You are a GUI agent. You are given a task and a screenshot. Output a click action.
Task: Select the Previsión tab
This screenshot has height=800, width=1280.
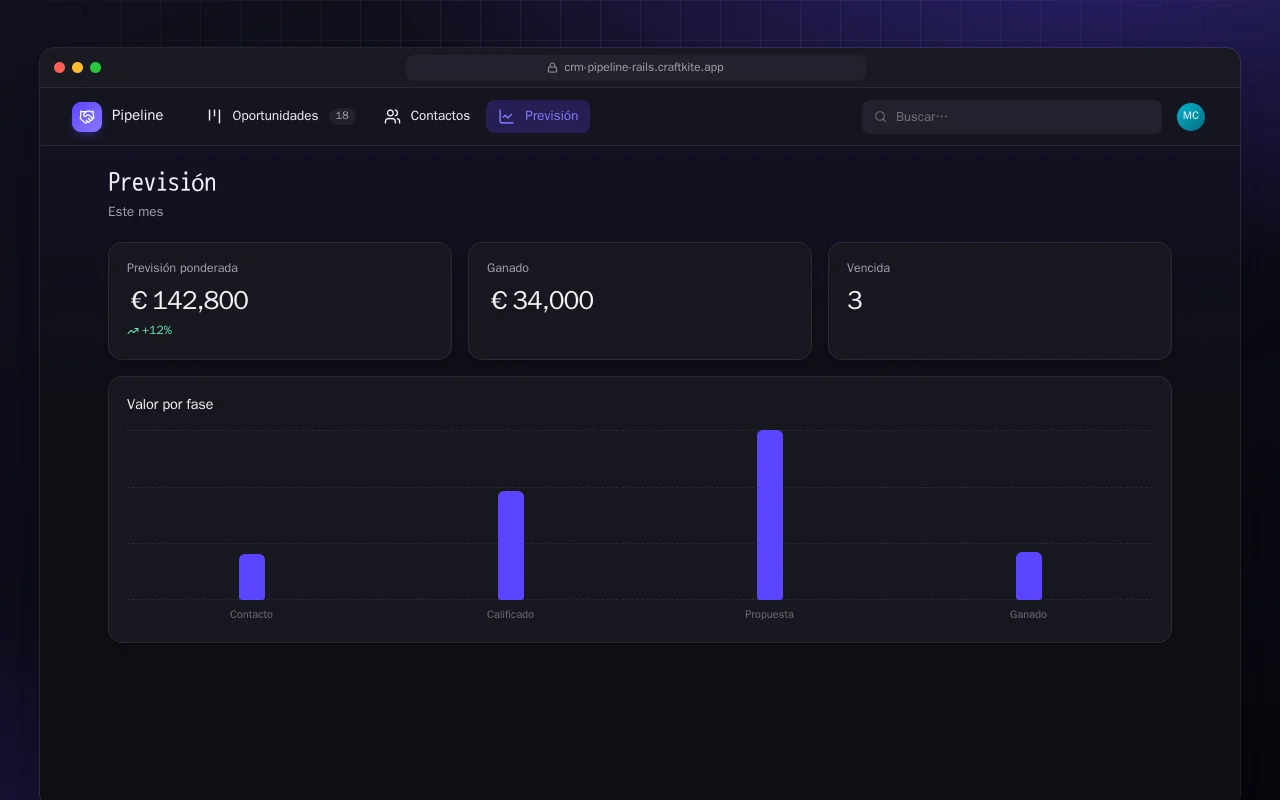[538, 116]
